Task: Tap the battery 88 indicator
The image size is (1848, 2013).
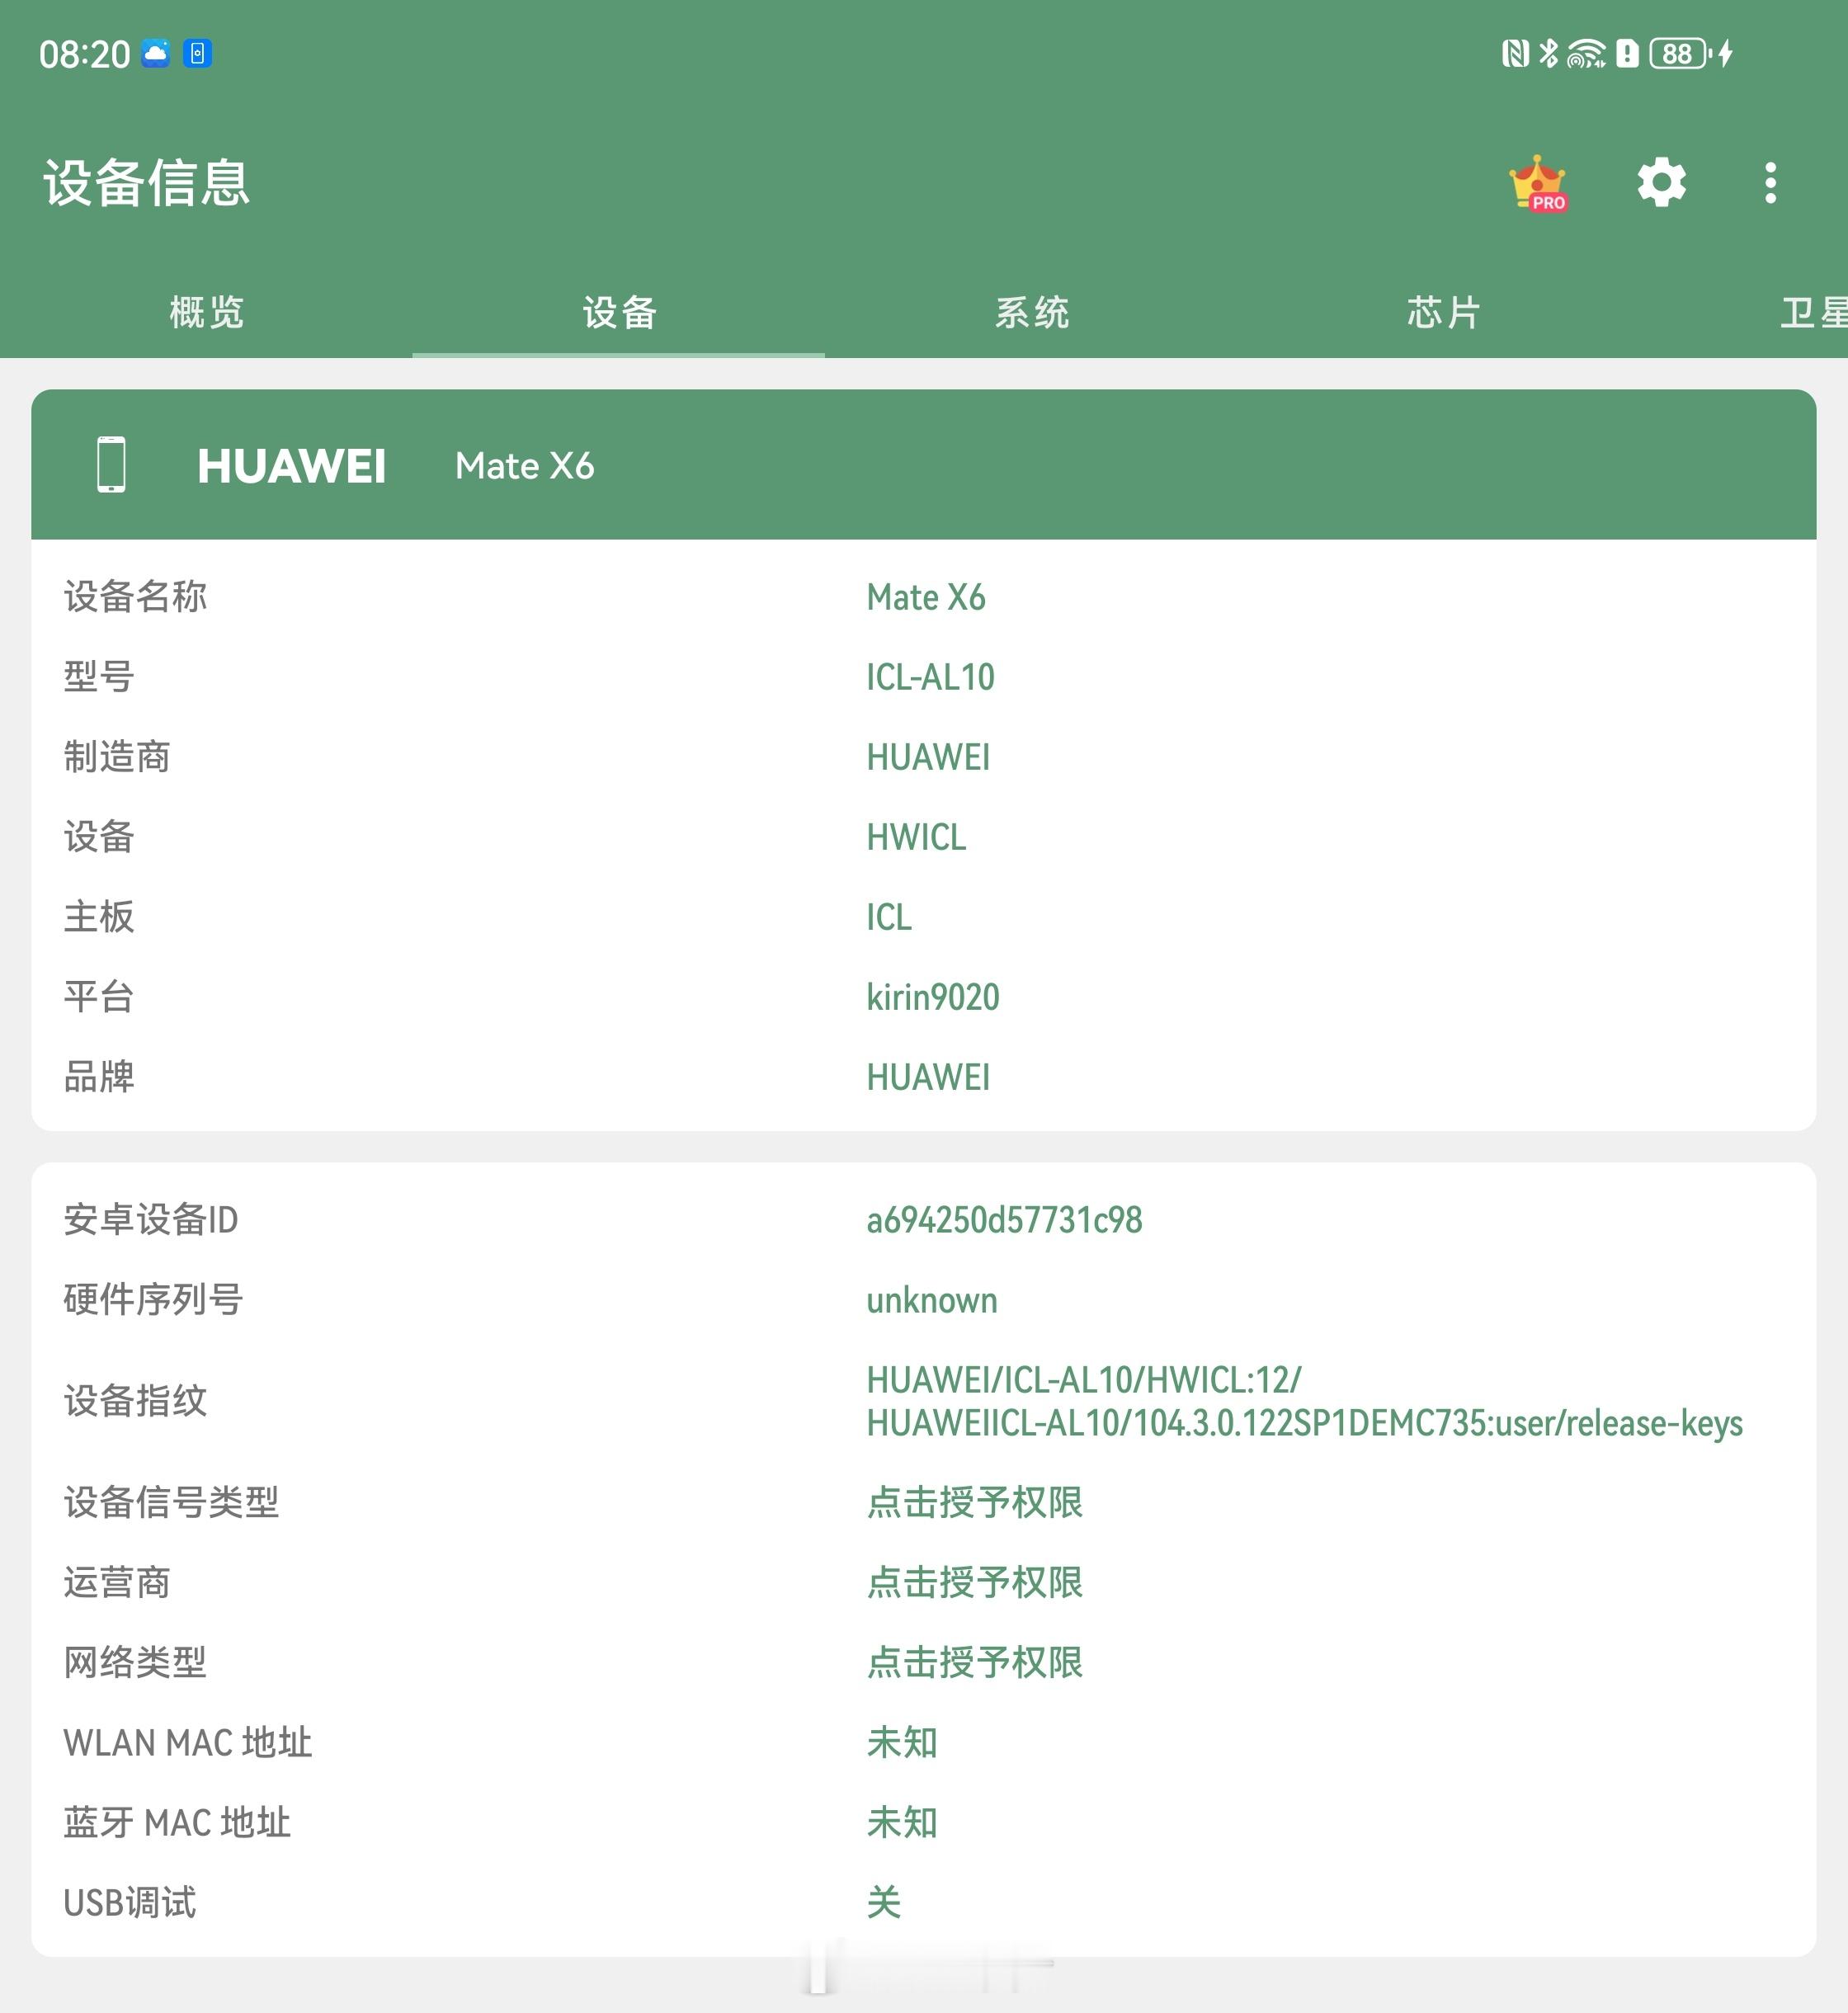Action: pos(1680,53)
